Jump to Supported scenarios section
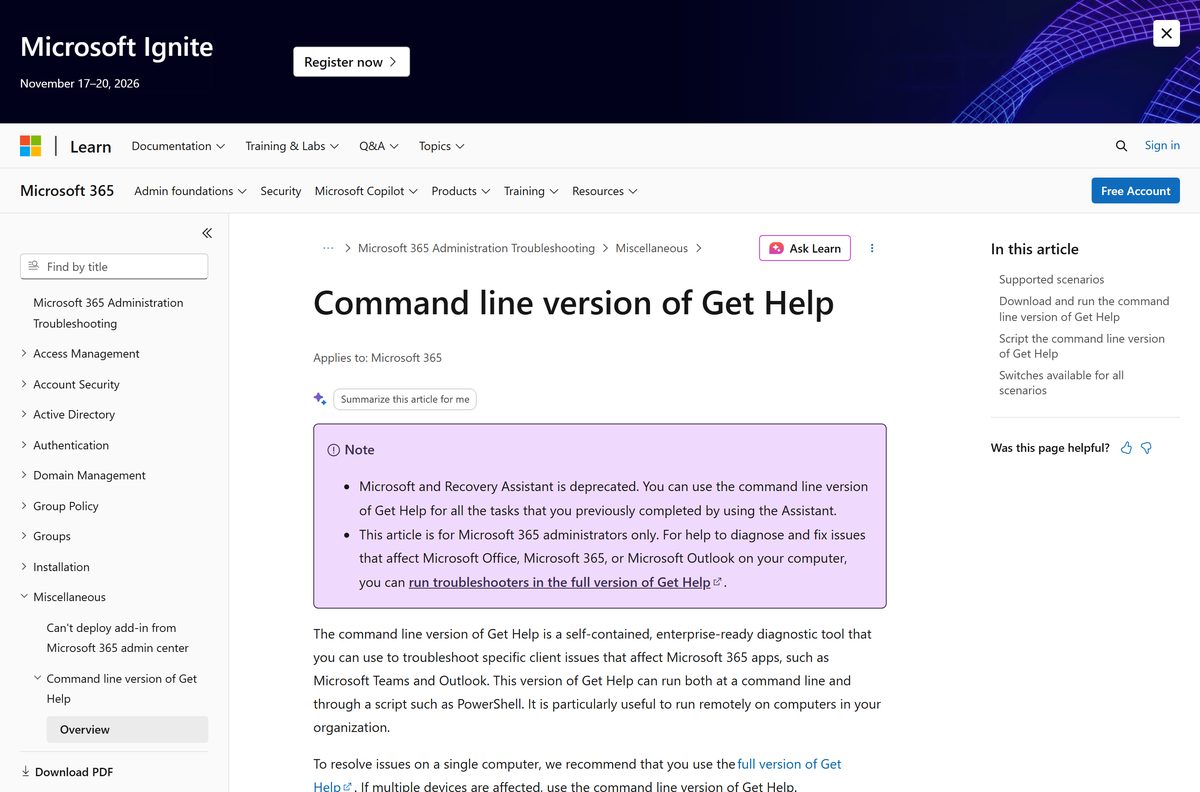This screenshot has height=792, width=1200. (x=1051, y=279)
